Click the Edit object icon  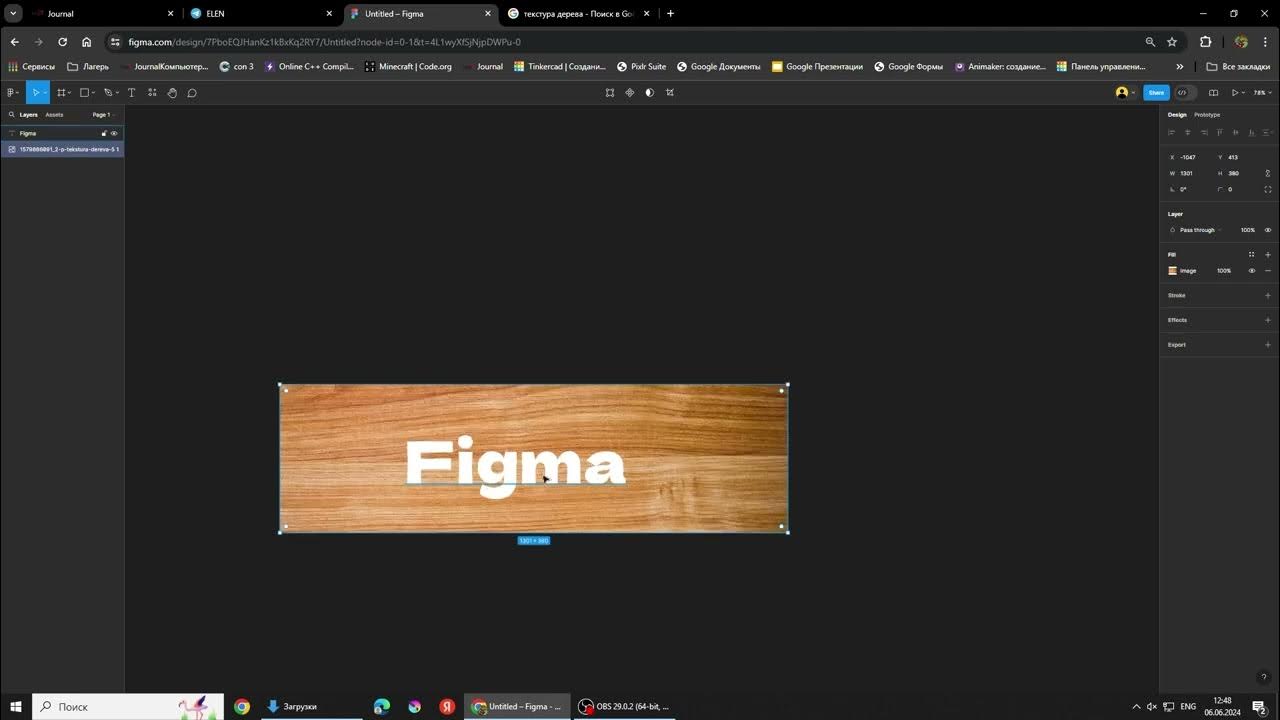[x=610, y=93]
